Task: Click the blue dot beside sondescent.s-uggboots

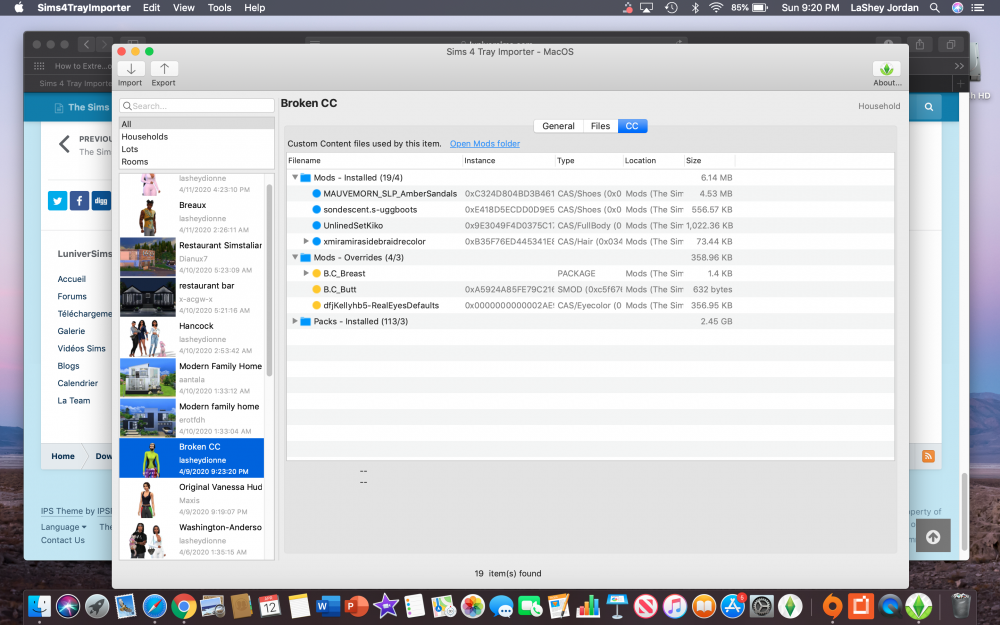Action: pos(316,209)
